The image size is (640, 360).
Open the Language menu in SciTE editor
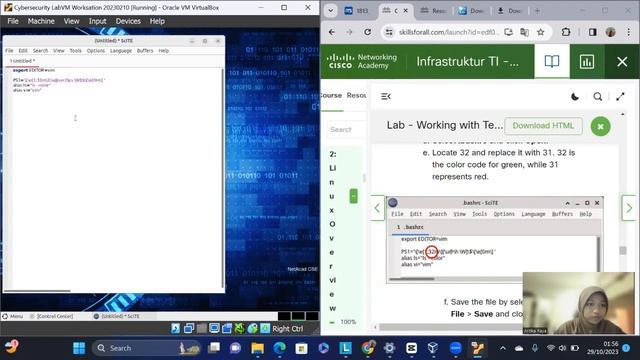tap(121, 51)
